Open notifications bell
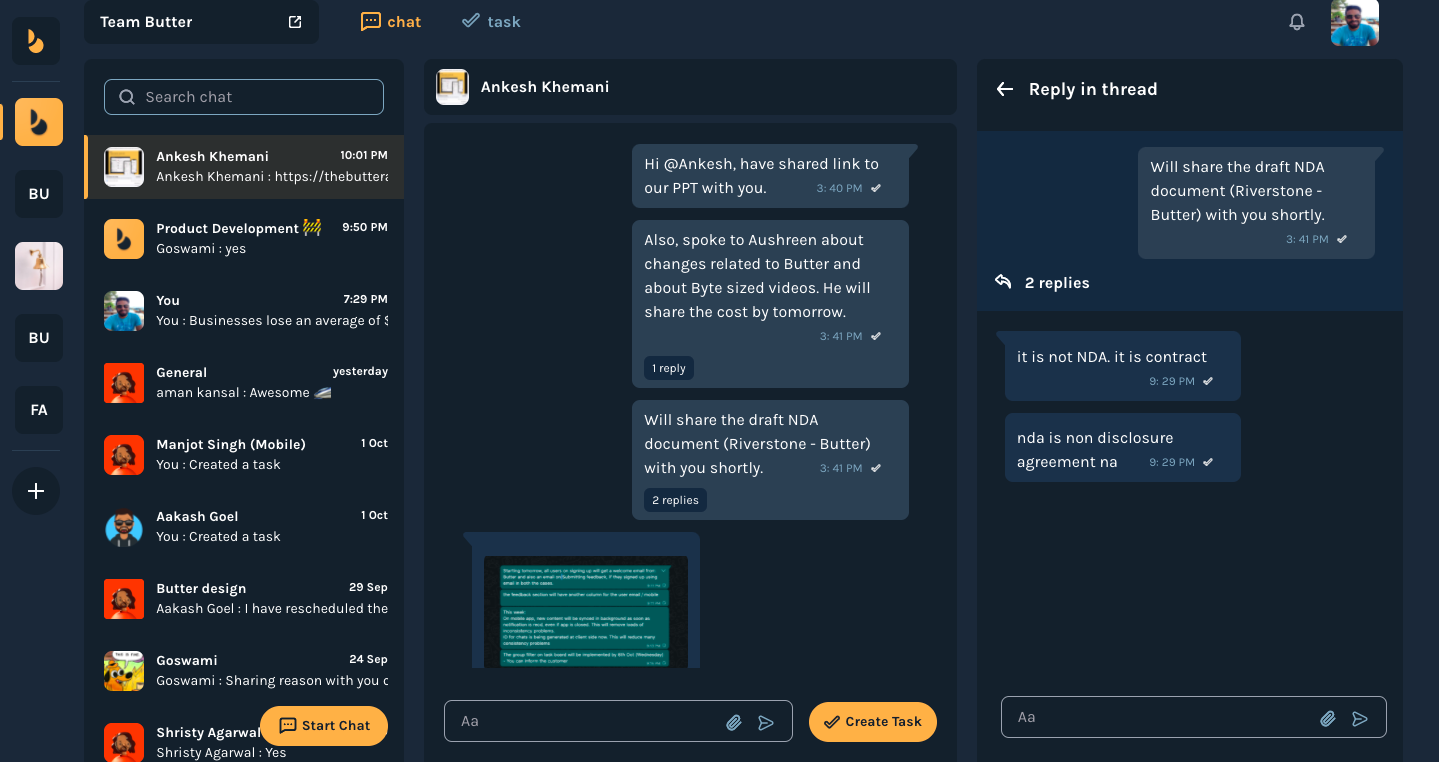The height and width of the screenshot is (762, 1439). click(x=1297, y=22)
